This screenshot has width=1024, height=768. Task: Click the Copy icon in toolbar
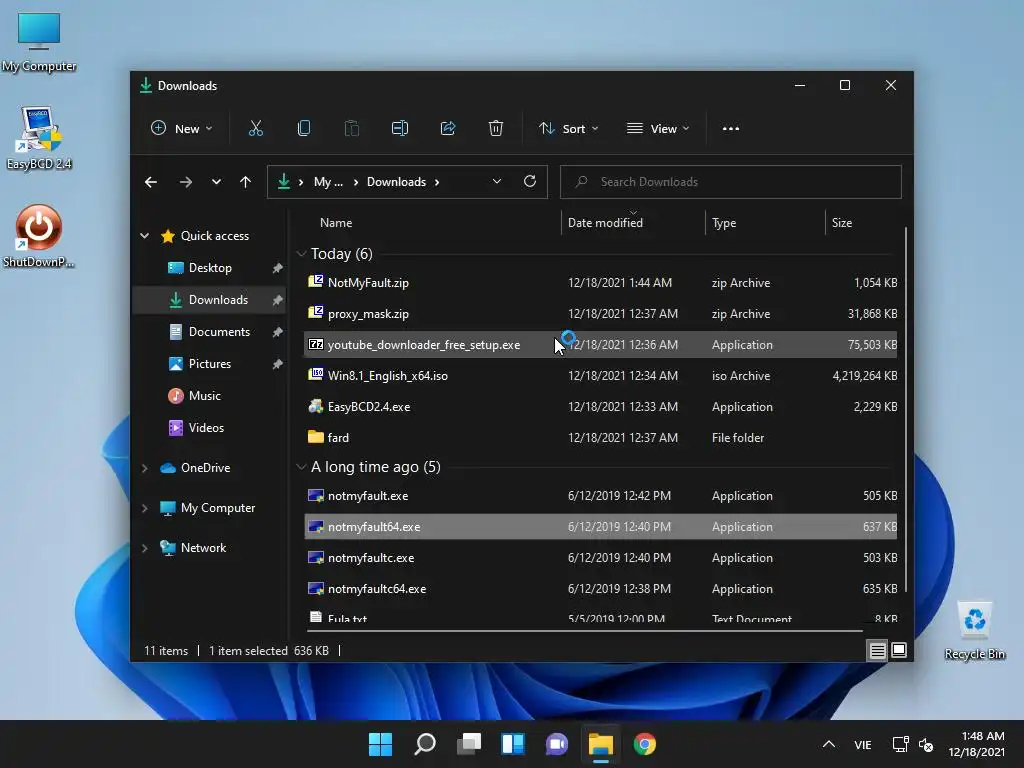(304, 129)
